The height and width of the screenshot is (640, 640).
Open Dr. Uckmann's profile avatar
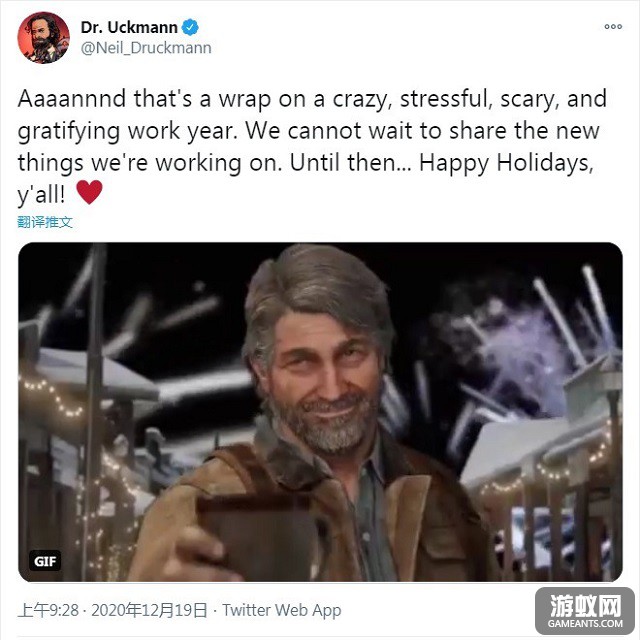[x=43, y=38]
